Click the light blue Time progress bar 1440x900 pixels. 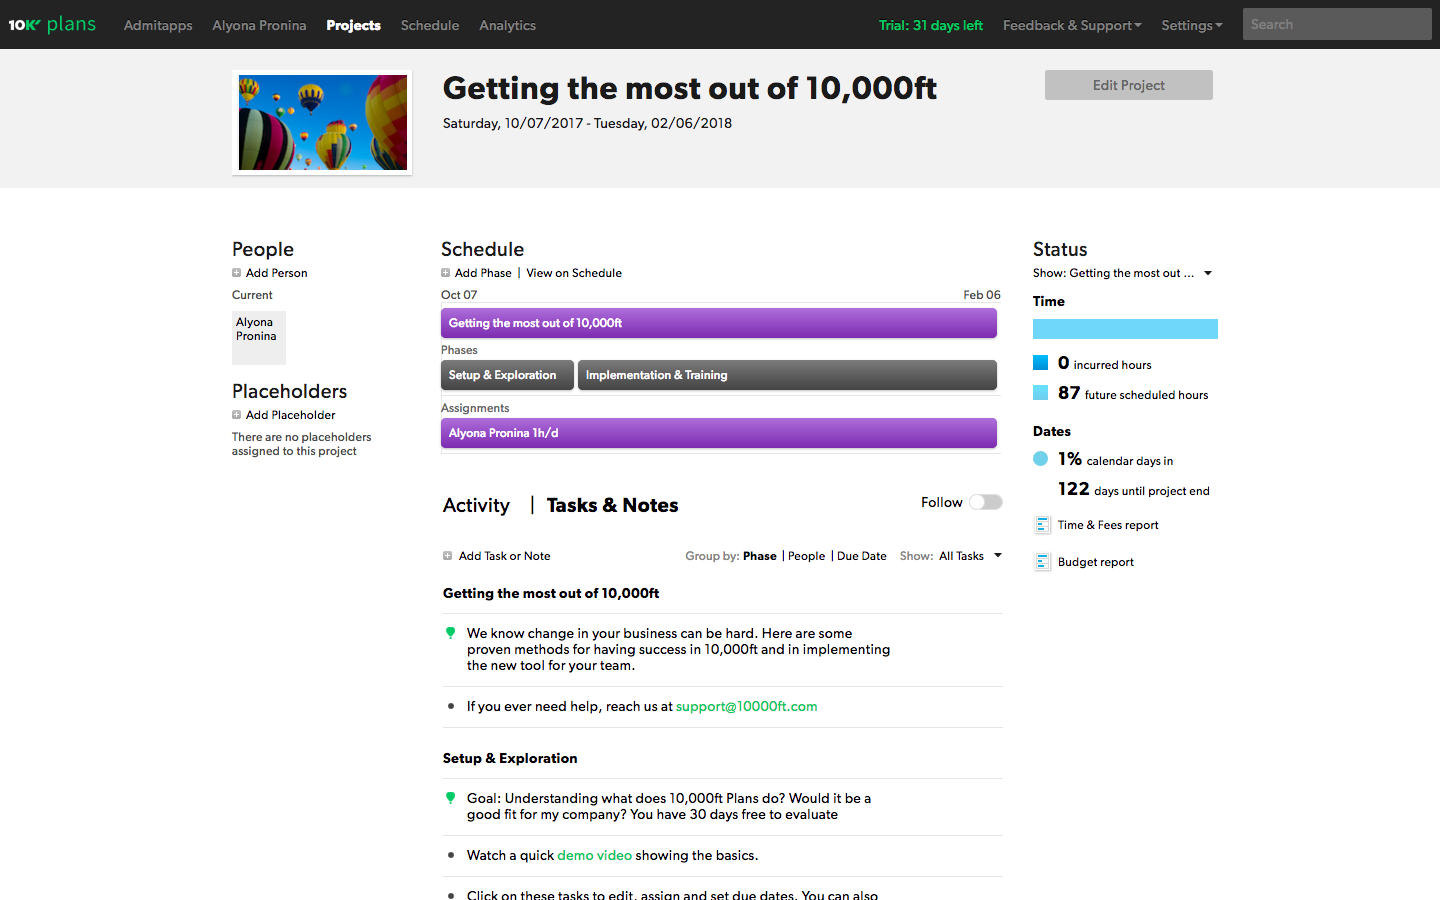(x=1125, y=329)
